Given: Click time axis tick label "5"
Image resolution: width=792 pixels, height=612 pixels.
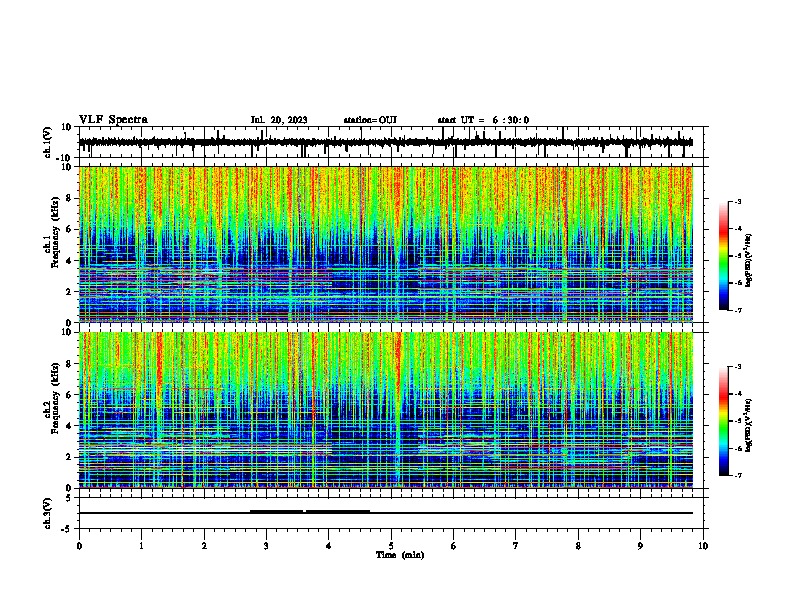Looking at the screenshot, I should (x=391, y=546).
